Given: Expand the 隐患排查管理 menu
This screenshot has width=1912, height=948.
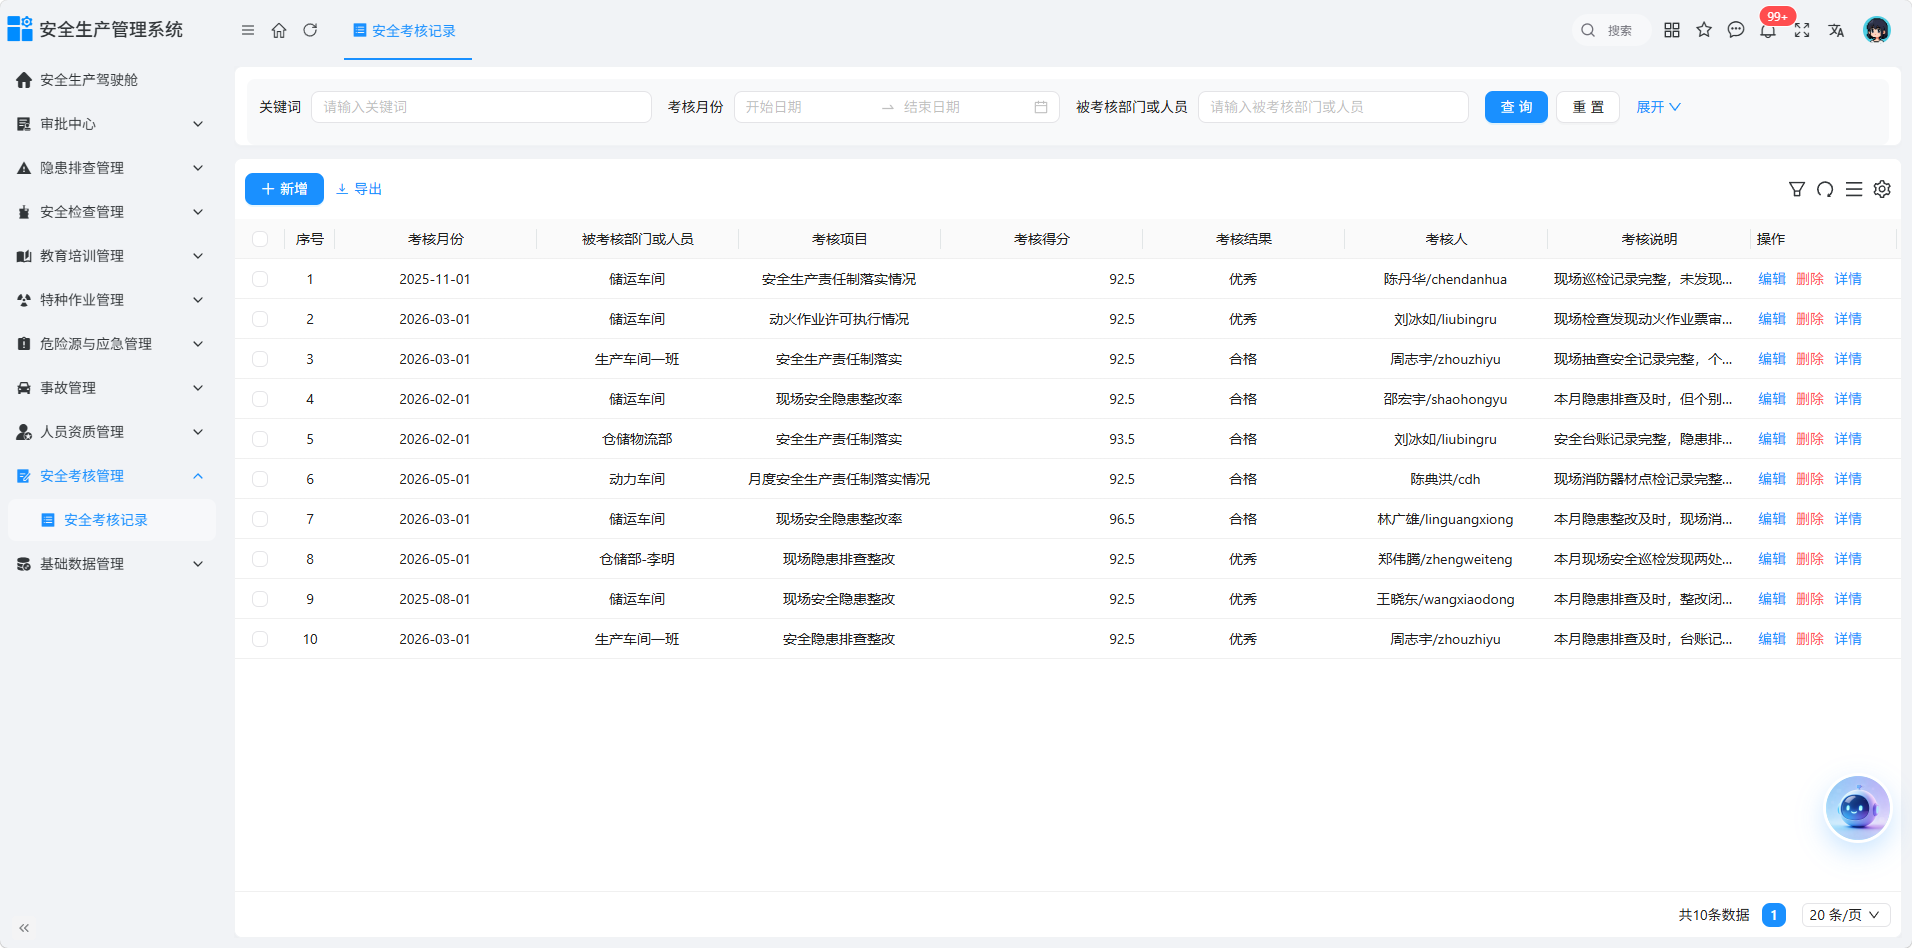Looking at the screenshot, I should point(110,168).
